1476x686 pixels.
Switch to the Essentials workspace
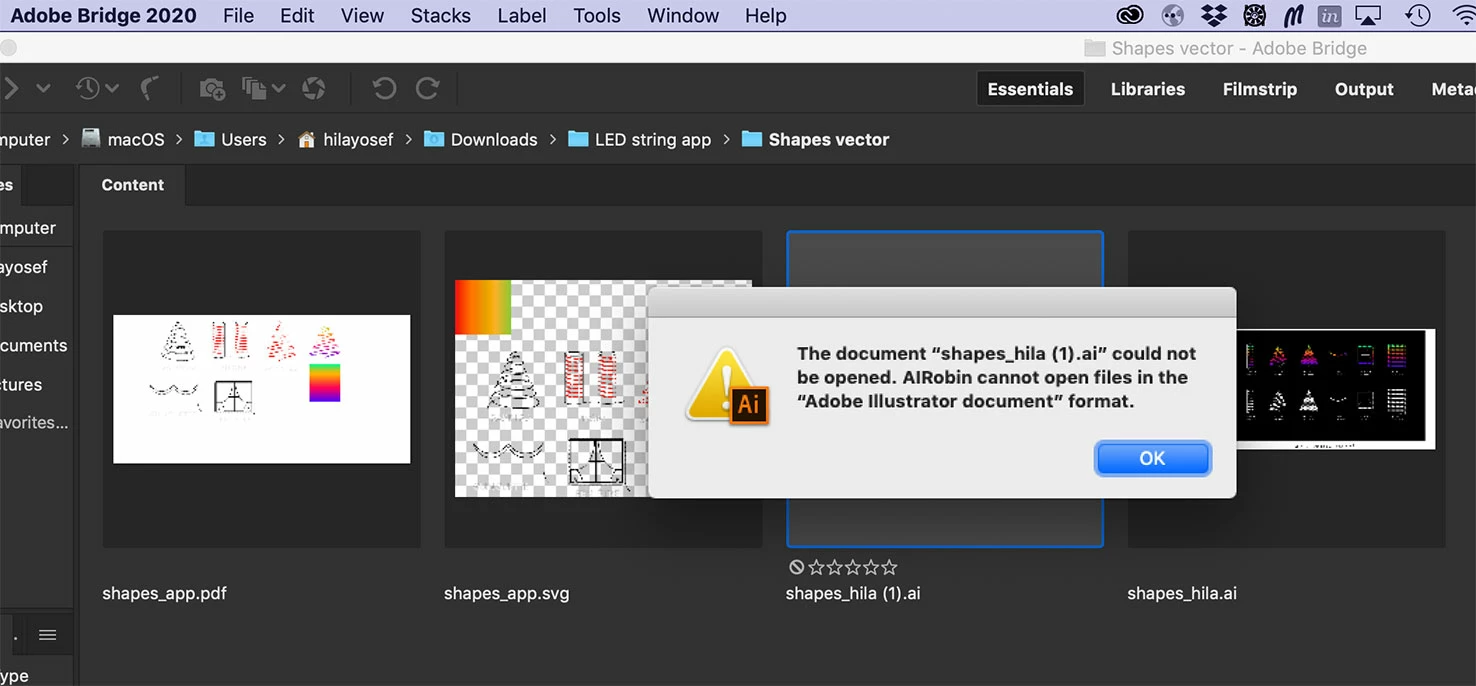click(x=1030, y=89)
